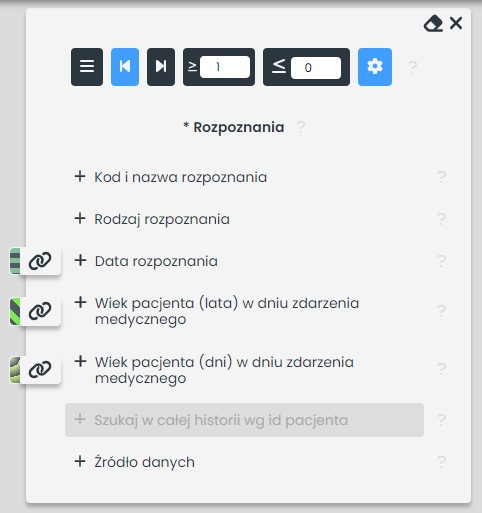Viewport: 482px width, 513px height.
Task: Expand Wiek pacjenta (dni) w dniu zdarzenia
Action: pyautogui.click(x=214, y=370)
